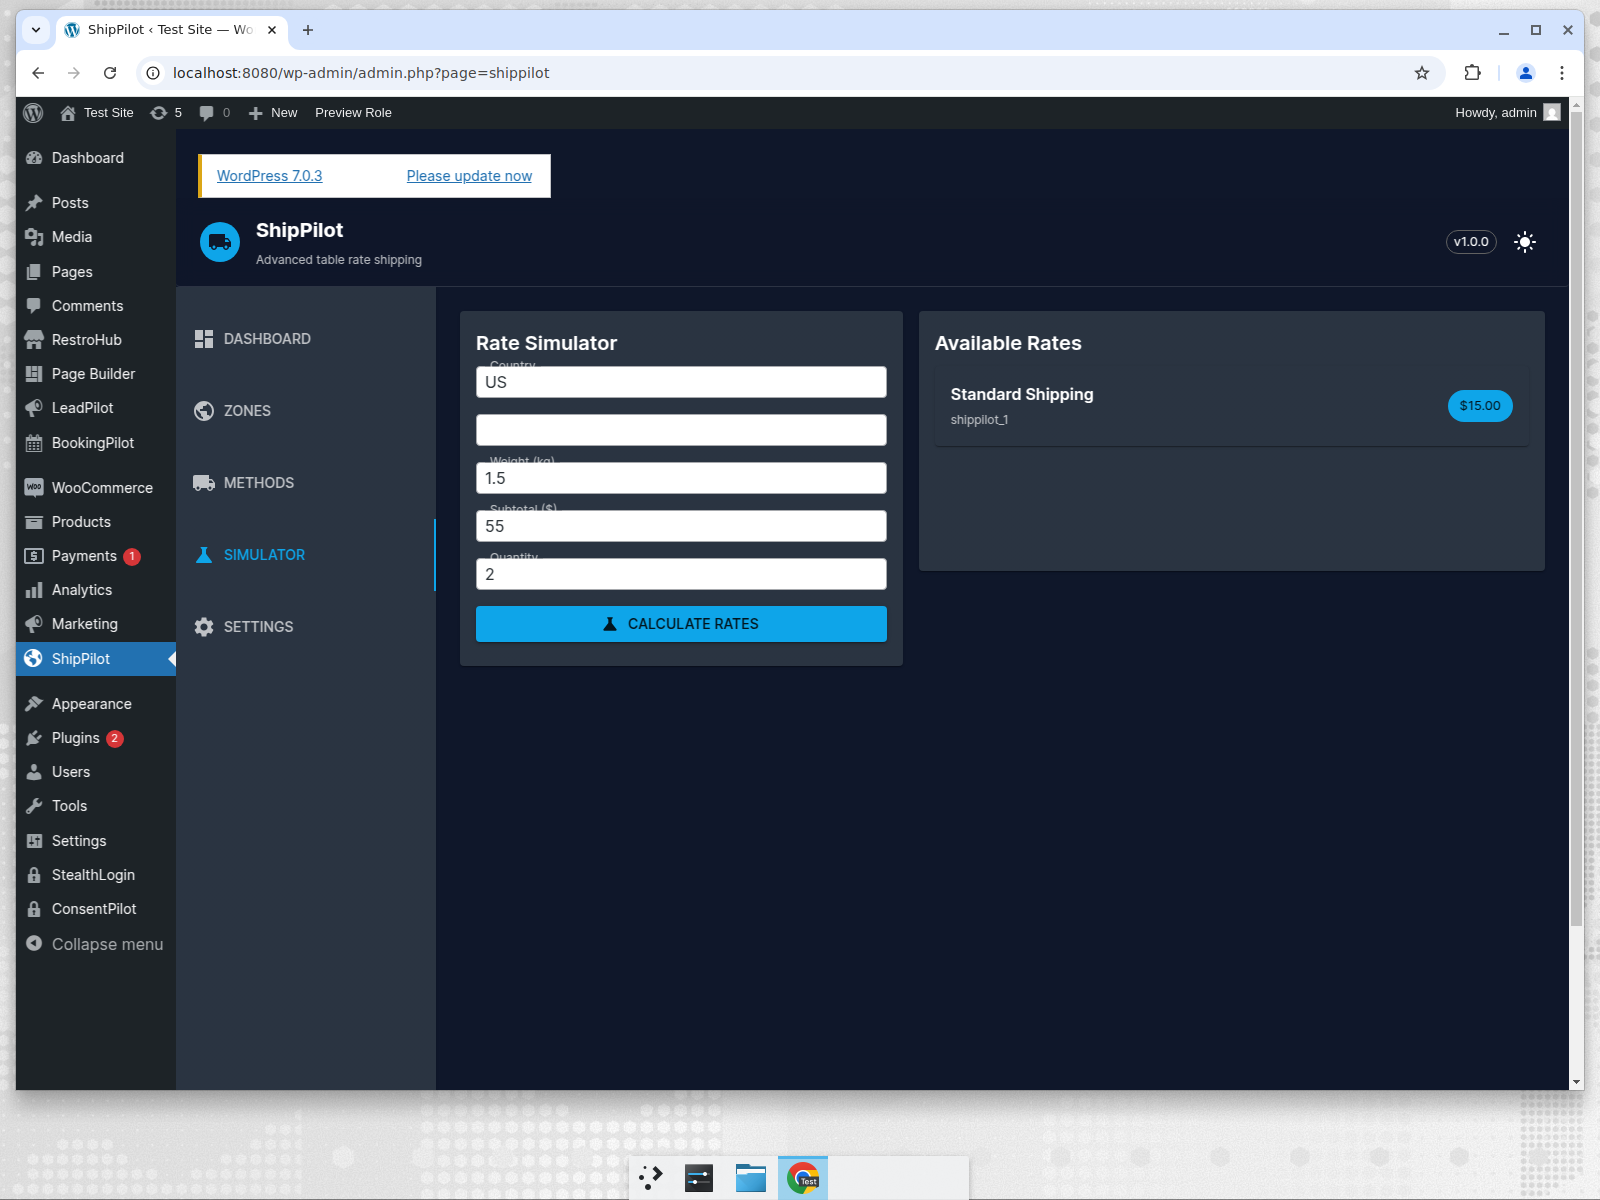Bookmark this page with the star

pyautogui.click(x=1422, y=73)
